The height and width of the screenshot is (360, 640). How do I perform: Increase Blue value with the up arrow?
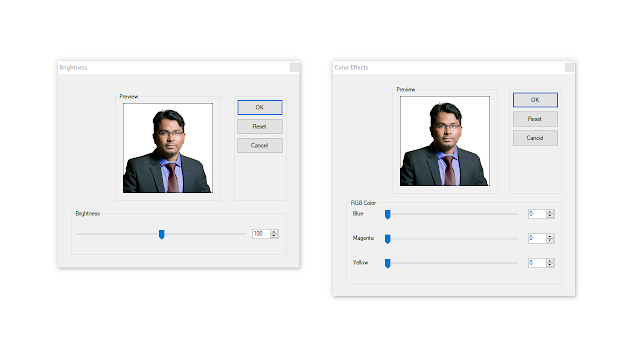pos(550,212)
